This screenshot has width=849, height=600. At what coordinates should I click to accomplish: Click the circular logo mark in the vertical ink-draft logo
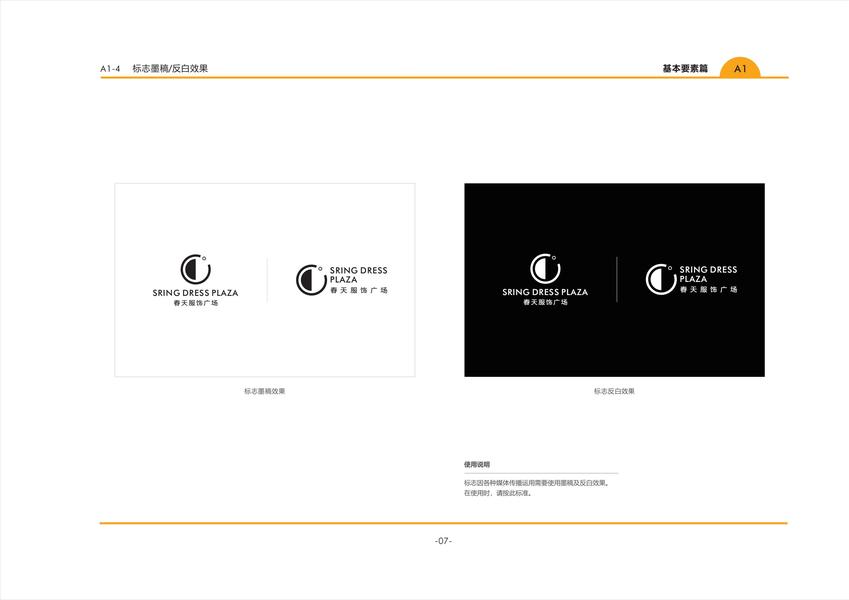pyautogui.click(x=195, y=269)
